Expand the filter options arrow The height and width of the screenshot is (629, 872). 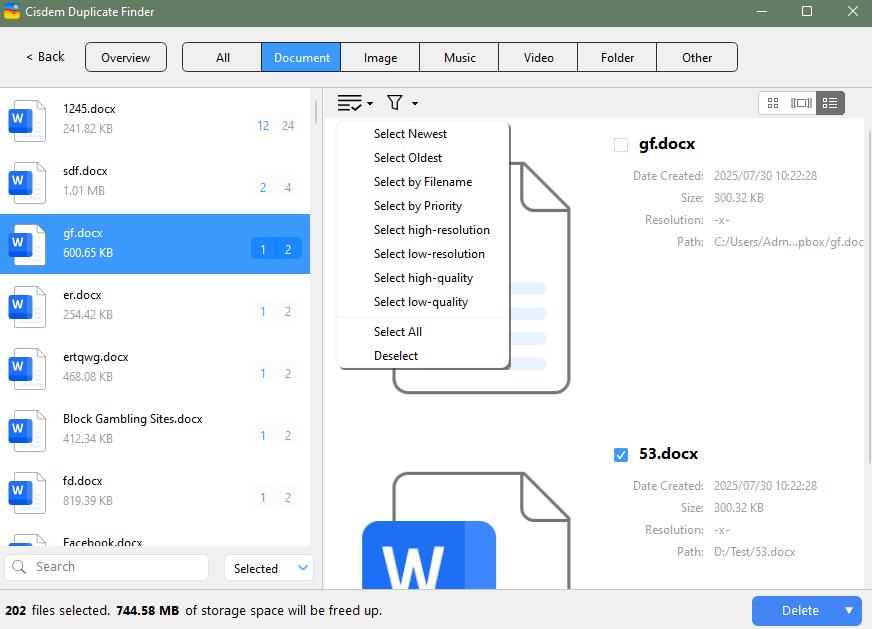coord(415,104)
